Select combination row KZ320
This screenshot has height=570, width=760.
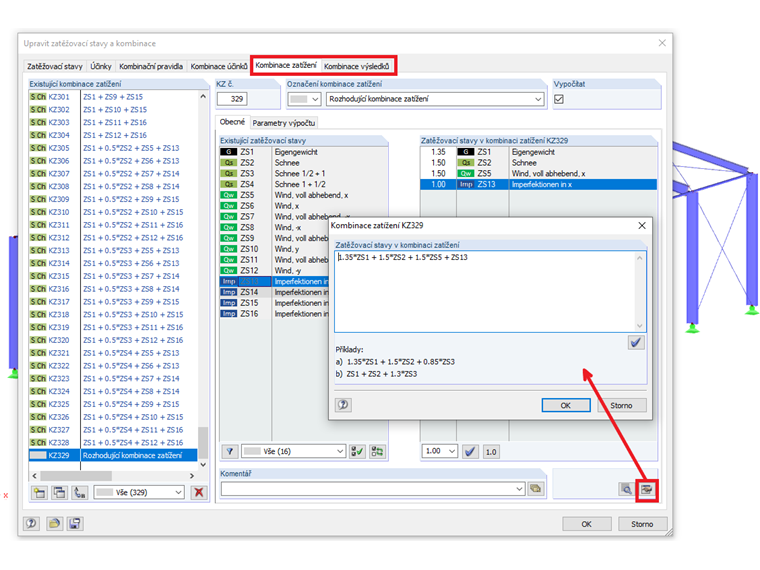(x=113, y=340)
